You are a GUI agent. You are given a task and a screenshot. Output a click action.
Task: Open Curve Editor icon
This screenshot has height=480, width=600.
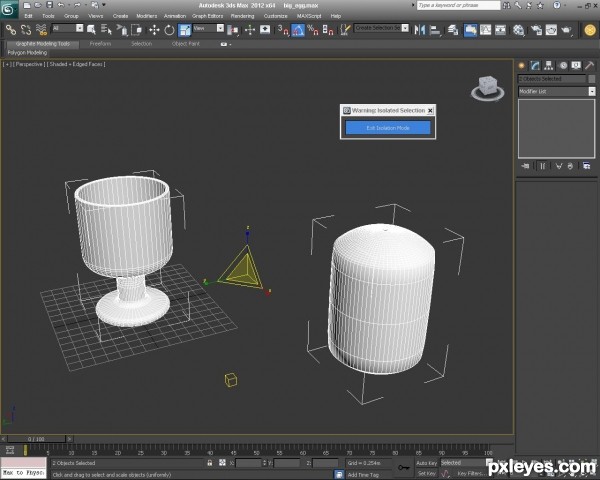pos(486,29)
